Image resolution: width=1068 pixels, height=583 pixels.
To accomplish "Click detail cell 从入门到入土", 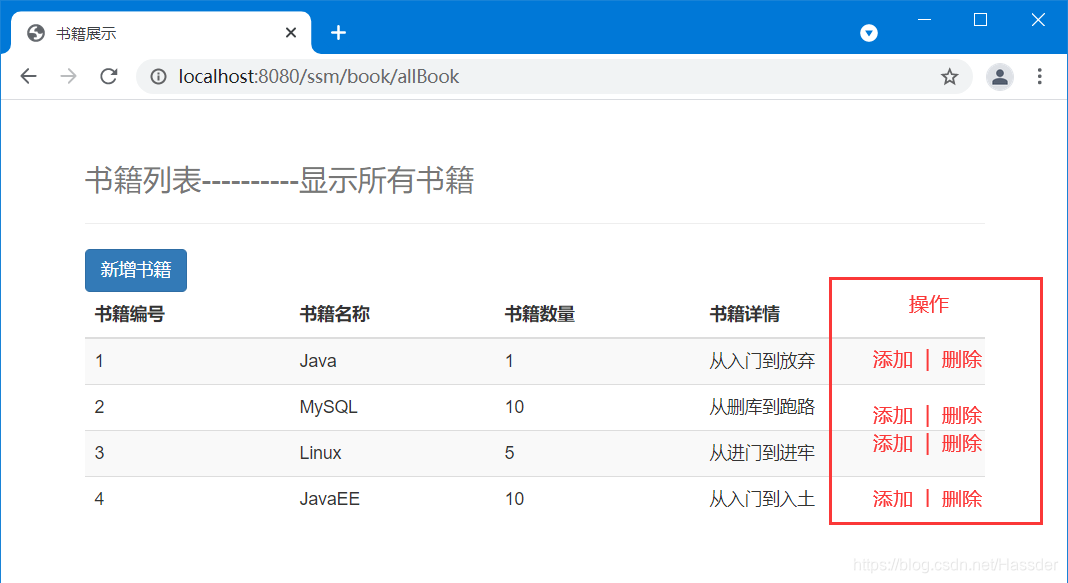I will (x=762, y=499).
